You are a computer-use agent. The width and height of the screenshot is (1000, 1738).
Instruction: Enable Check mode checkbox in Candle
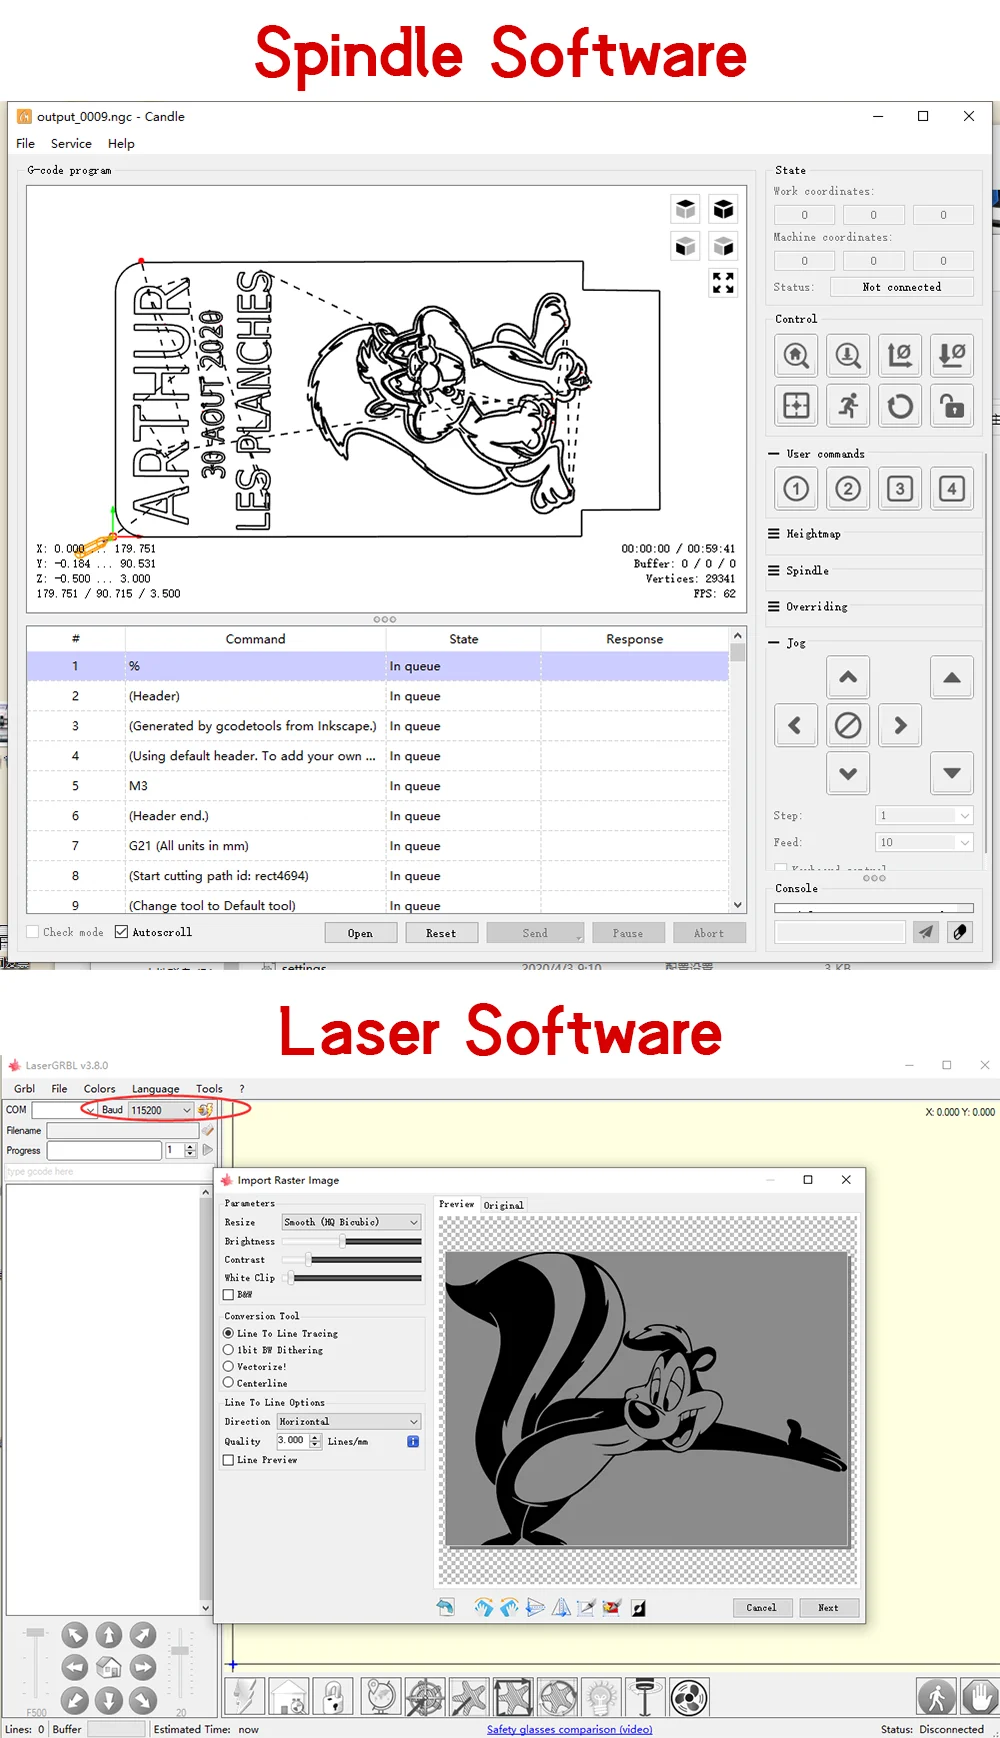tap(33, 932)
